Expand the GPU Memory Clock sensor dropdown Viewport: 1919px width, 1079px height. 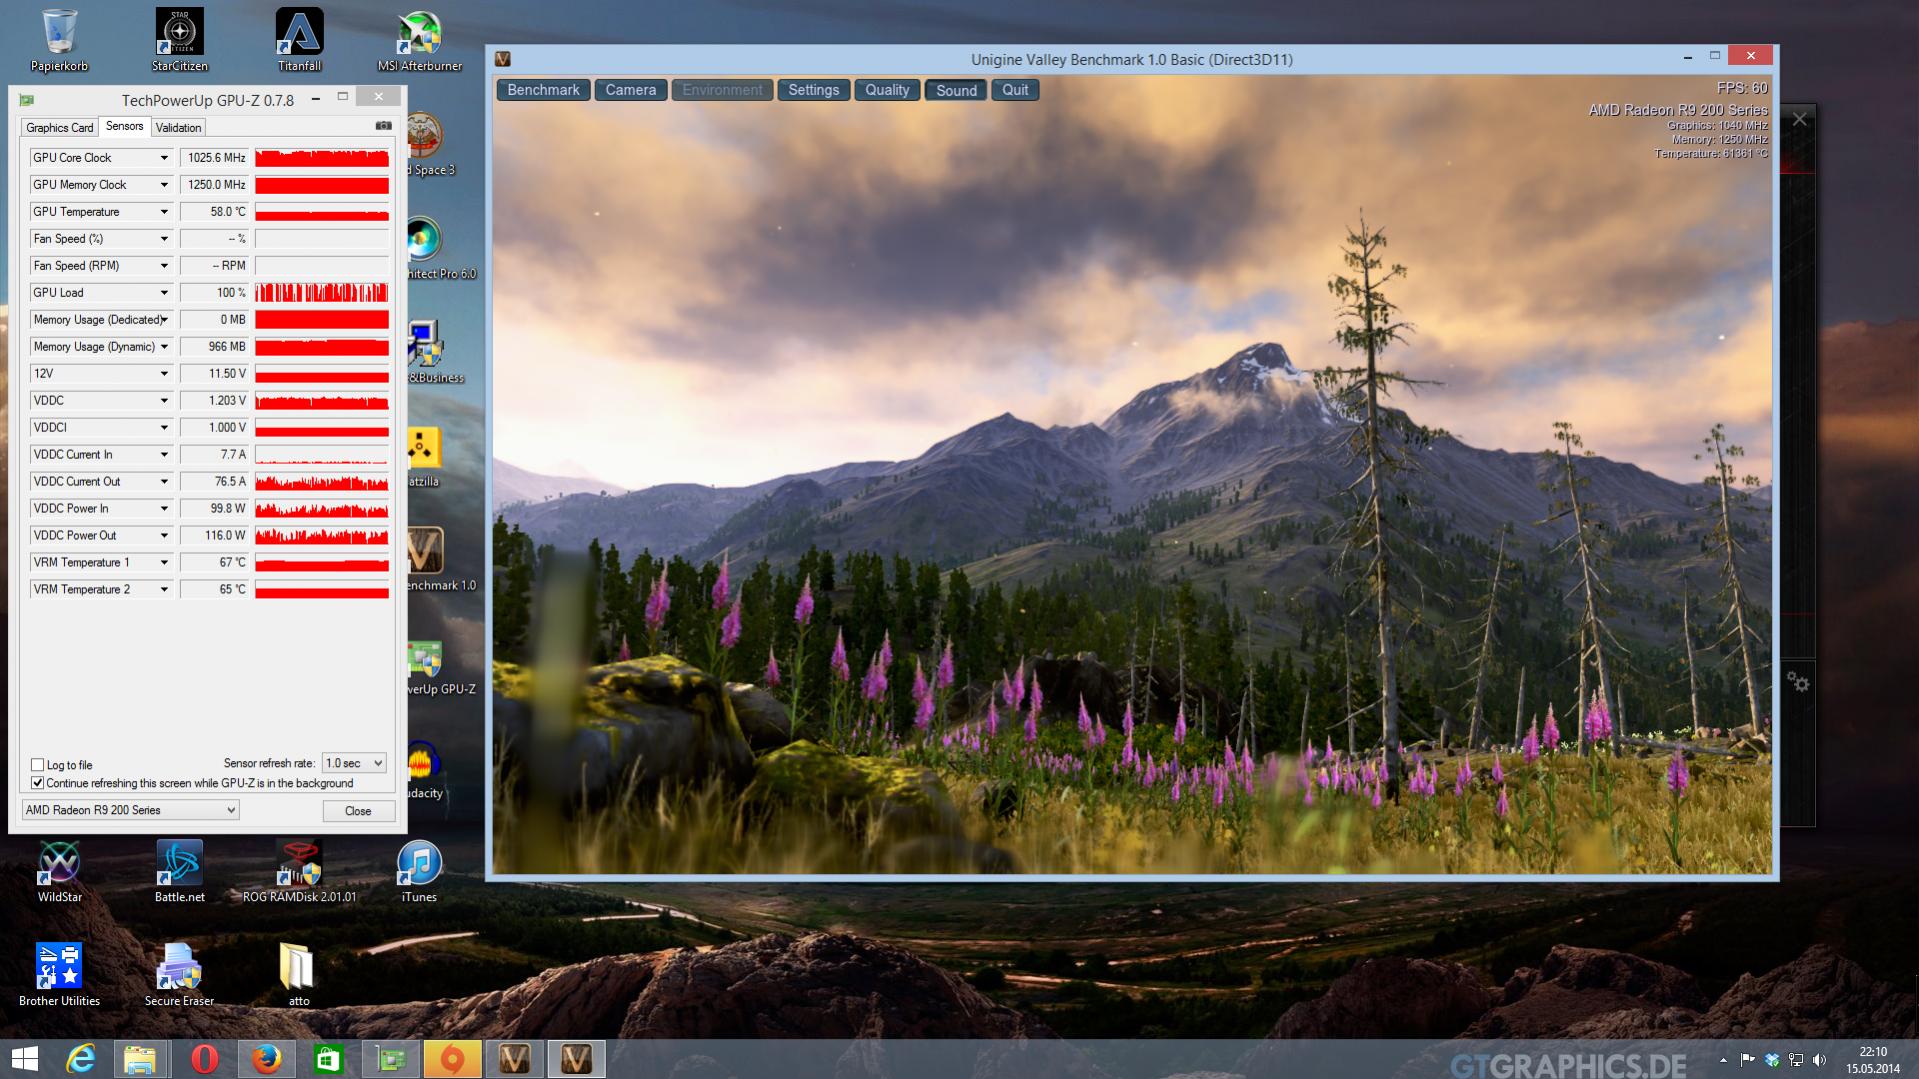pos(164,185)
